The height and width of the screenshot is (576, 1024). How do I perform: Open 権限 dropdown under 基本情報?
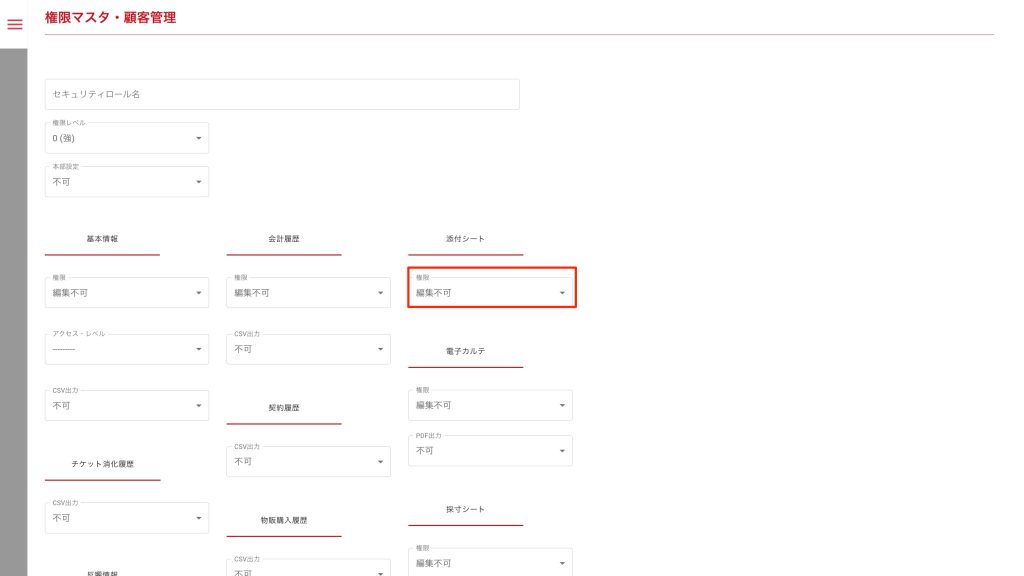coord(127,293)
